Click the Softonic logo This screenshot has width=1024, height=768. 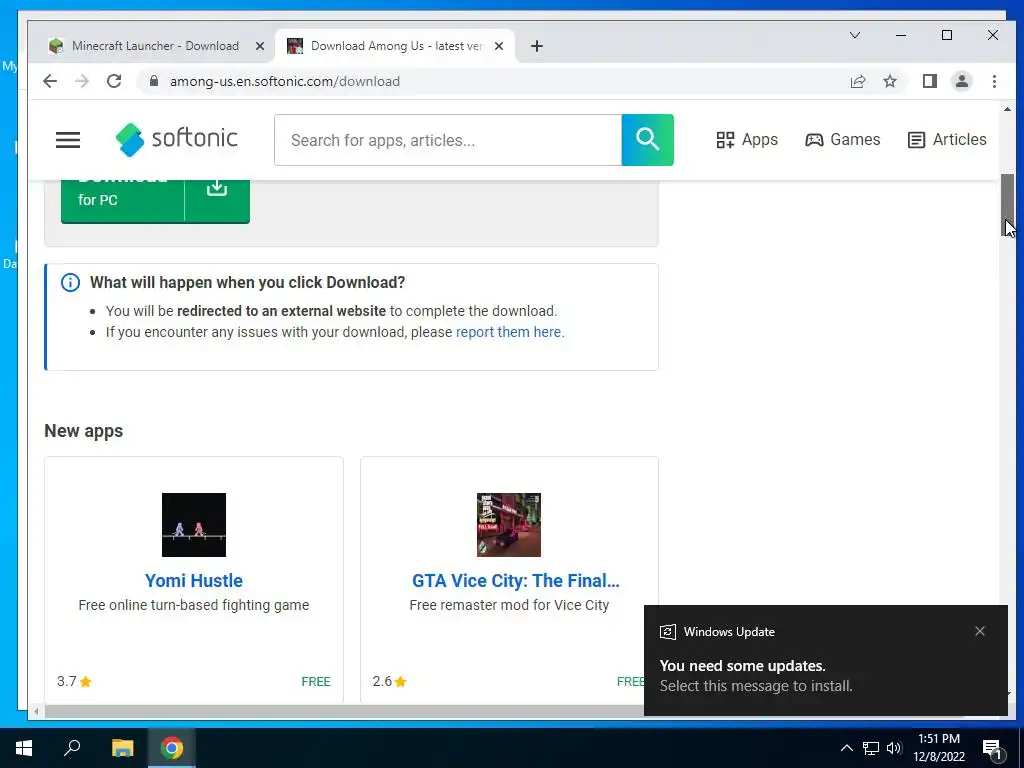click(176, 139)
